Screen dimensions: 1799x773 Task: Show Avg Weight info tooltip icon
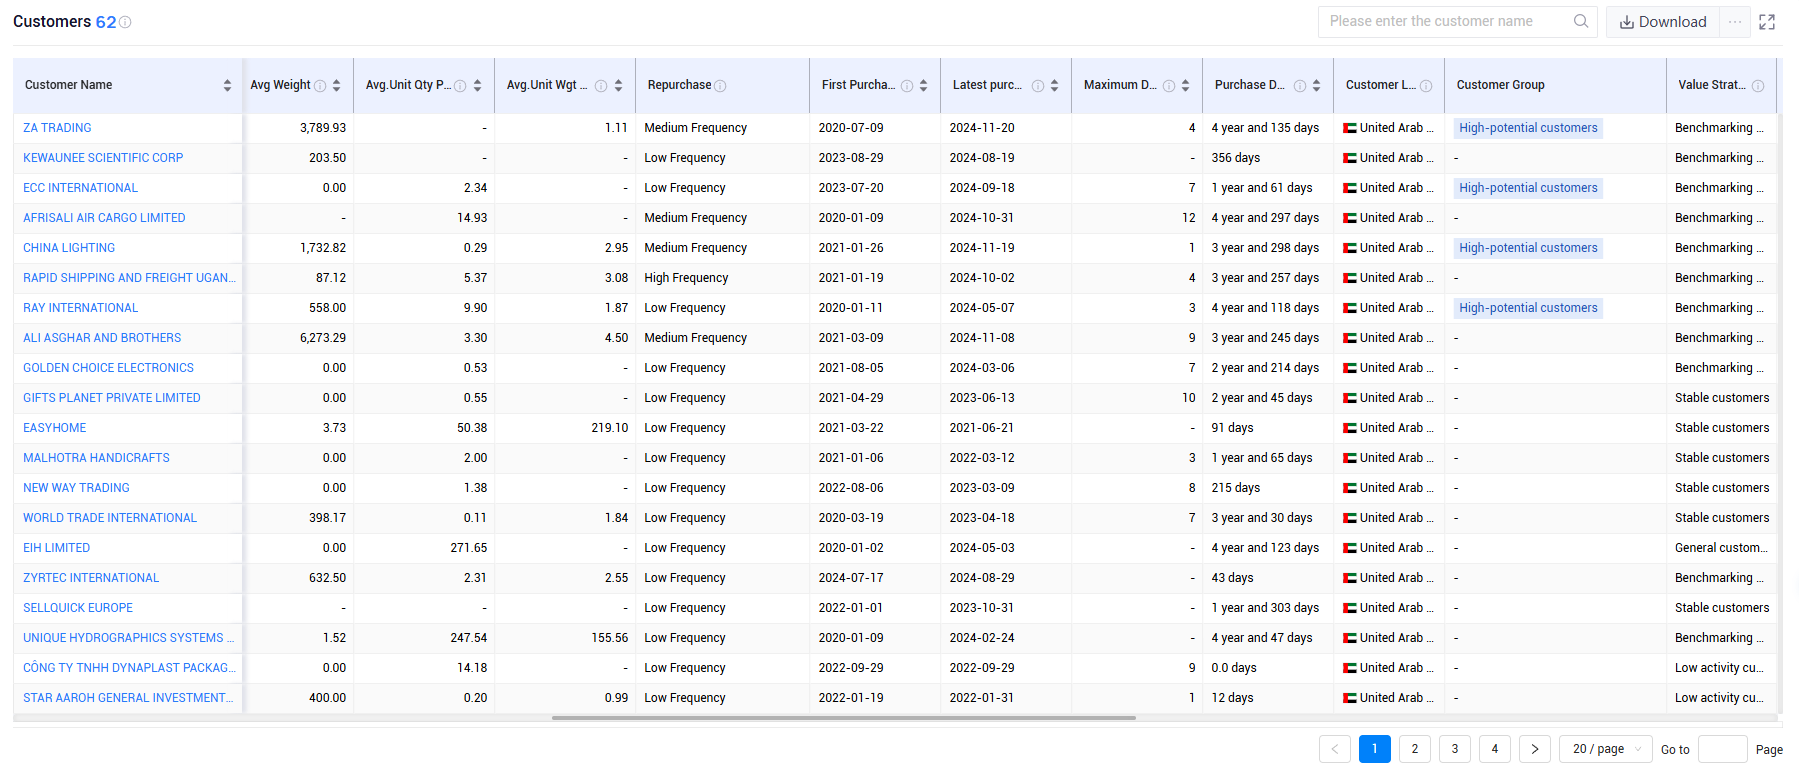coord(320,86)
